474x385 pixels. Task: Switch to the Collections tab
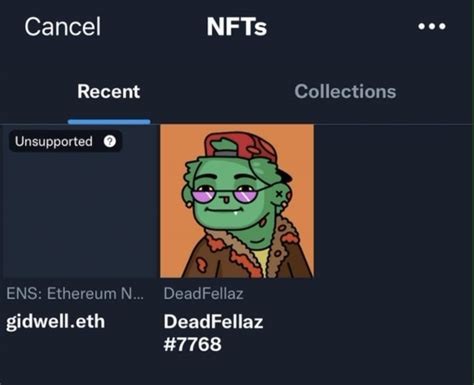(x=345, y=91)
